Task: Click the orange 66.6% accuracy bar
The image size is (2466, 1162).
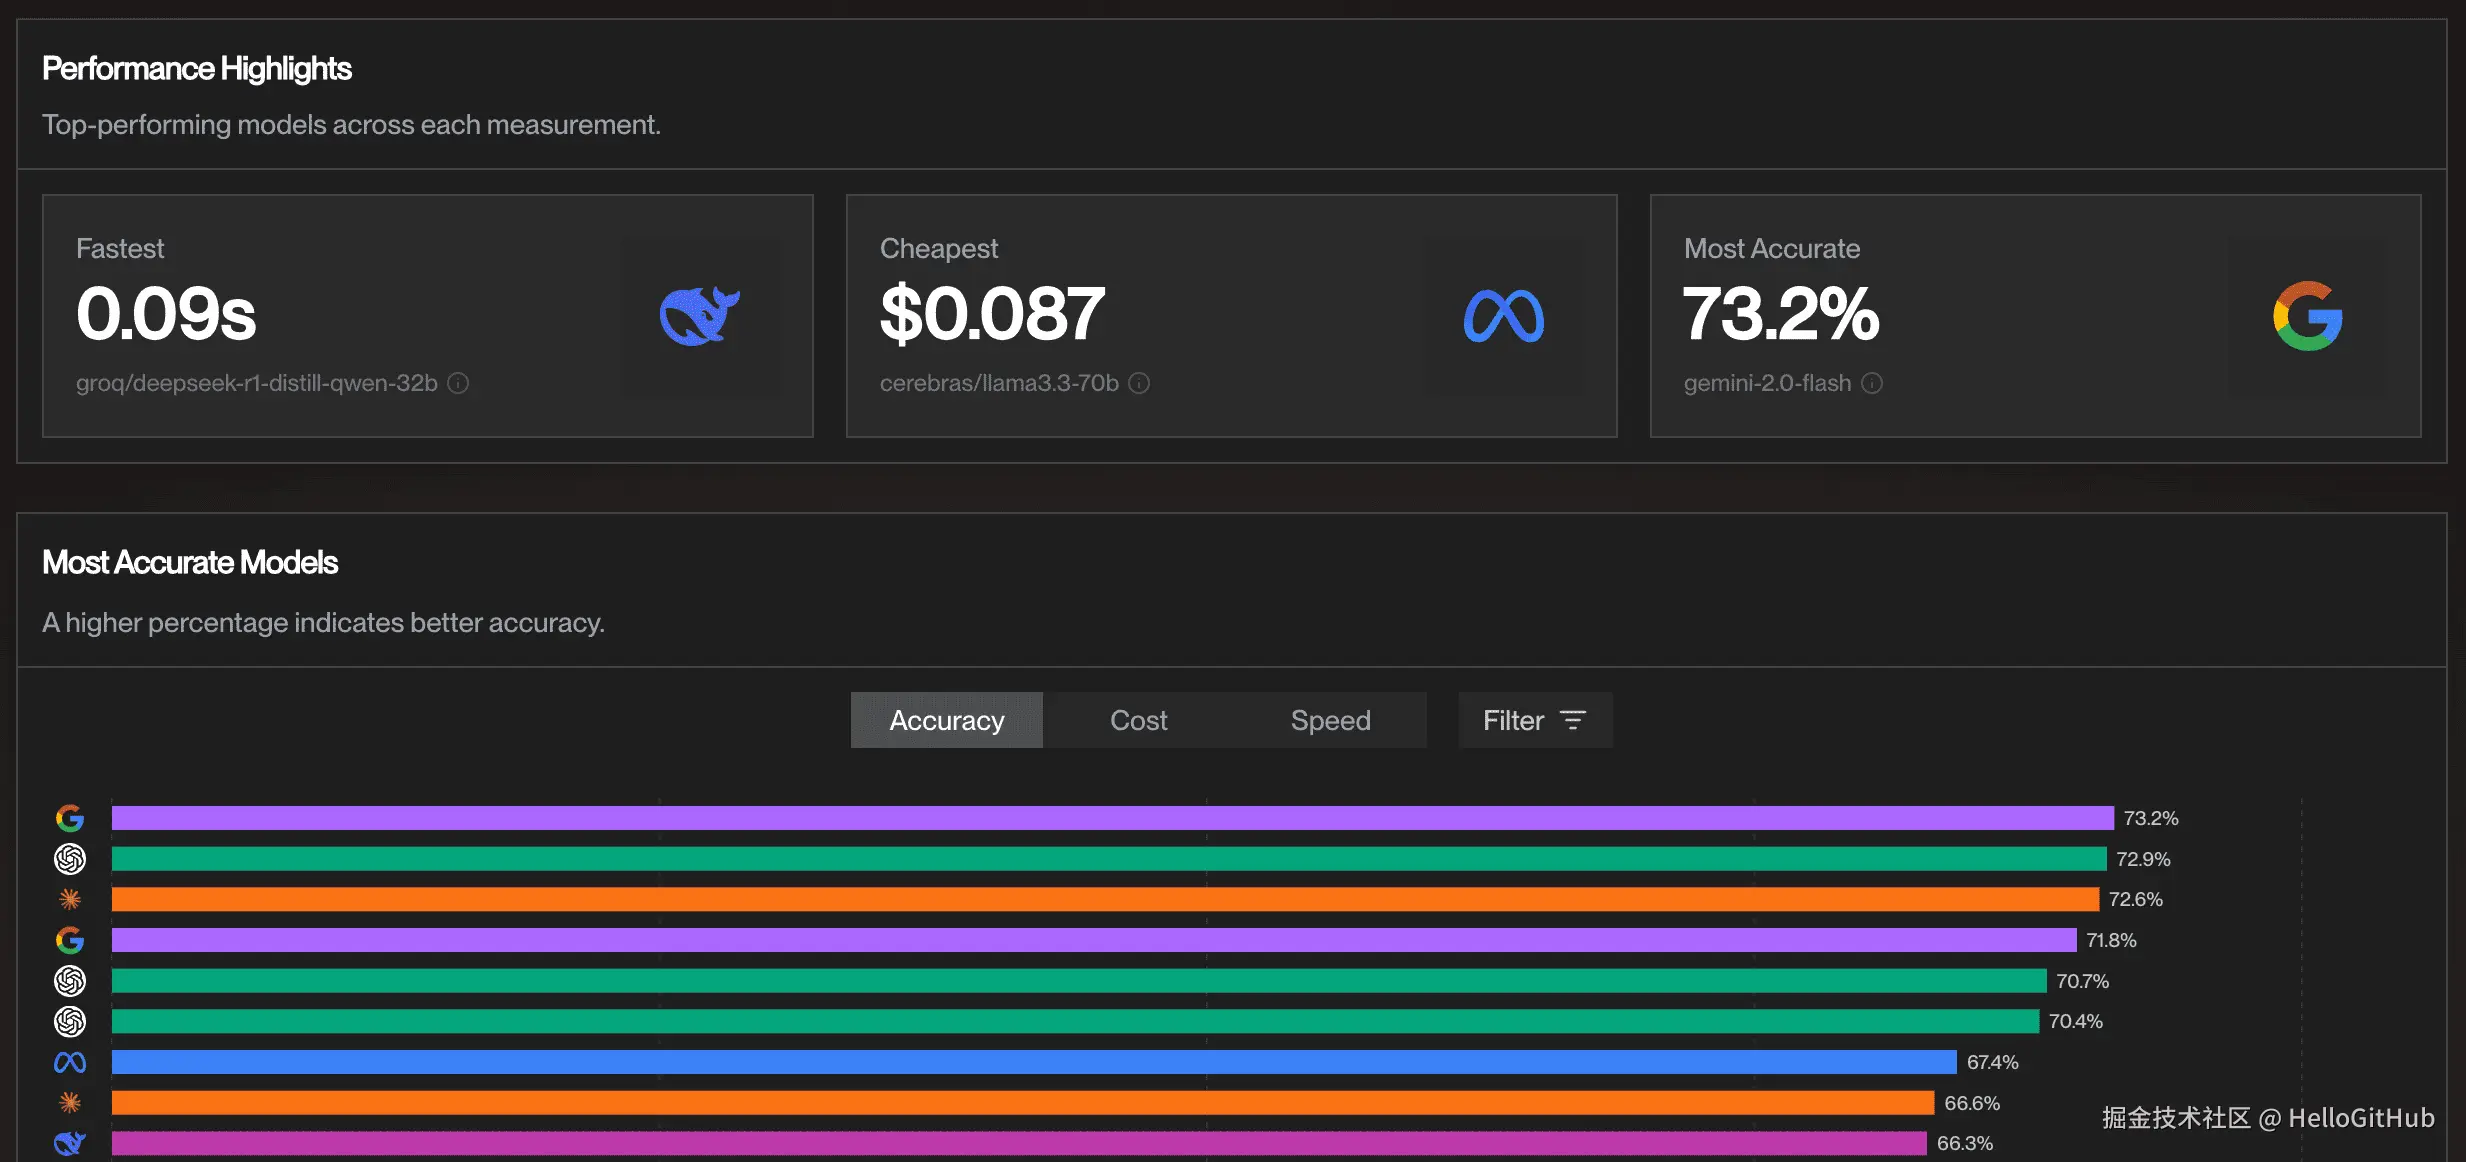Action: coord(1022,1103)
